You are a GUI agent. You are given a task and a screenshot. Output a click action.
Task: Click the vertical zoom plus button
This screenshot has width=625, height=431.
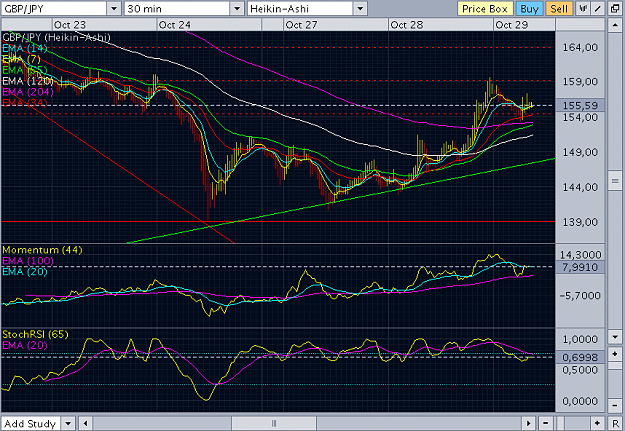click(615, 354)
